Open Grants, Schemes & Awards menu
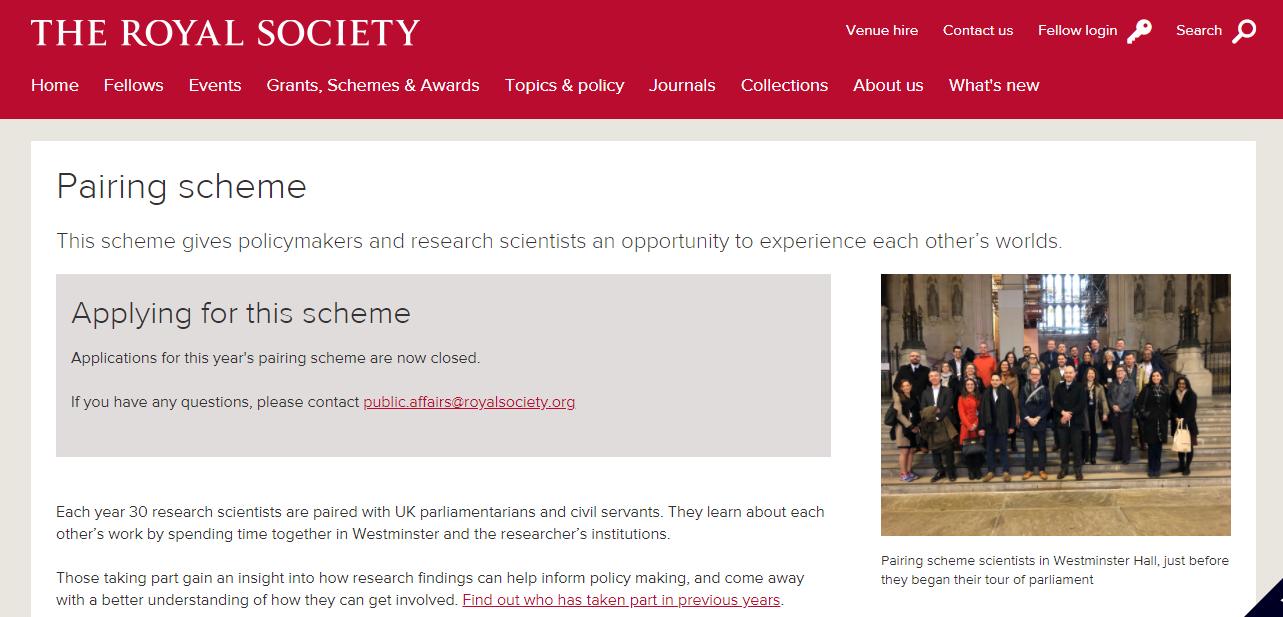This screenshot has width=1283, height=617. 373,86
